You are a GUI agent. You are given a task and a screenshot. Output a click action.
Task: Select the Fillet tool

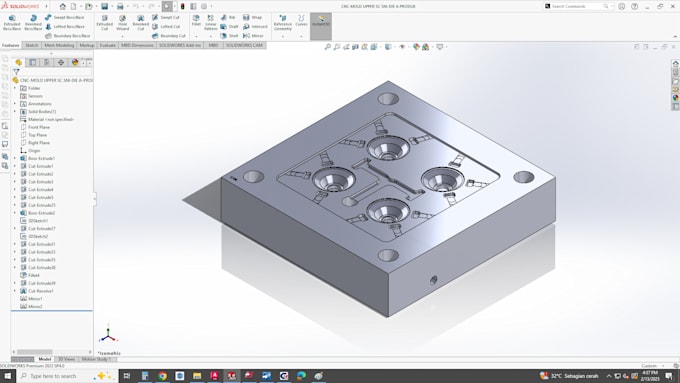[x=196, y=20]
